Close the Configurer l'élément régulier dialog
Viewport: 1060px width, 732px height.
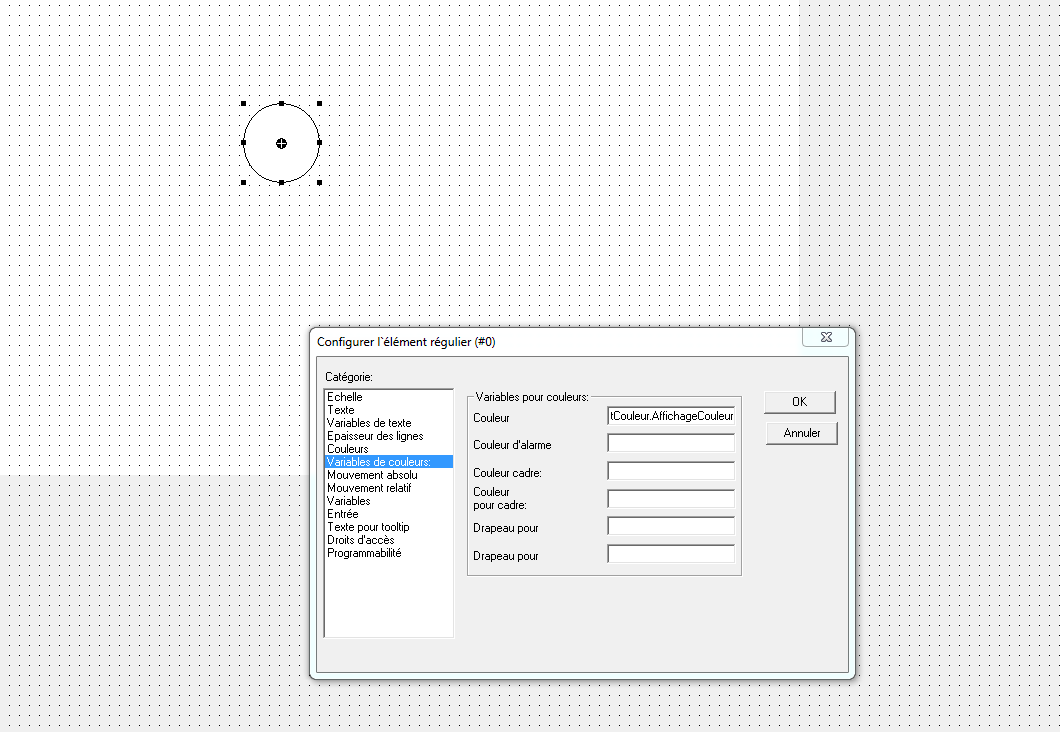pyautogui.click(x=826, y=338)
